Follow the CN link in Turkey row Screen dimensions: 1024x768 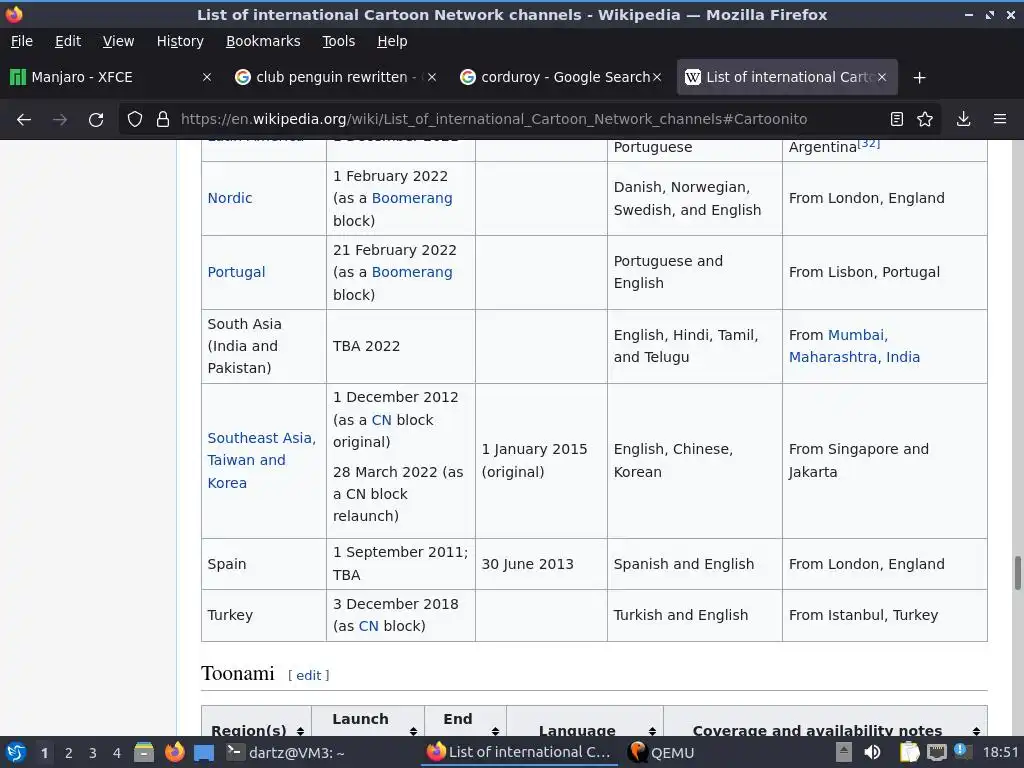click(368, 626)
